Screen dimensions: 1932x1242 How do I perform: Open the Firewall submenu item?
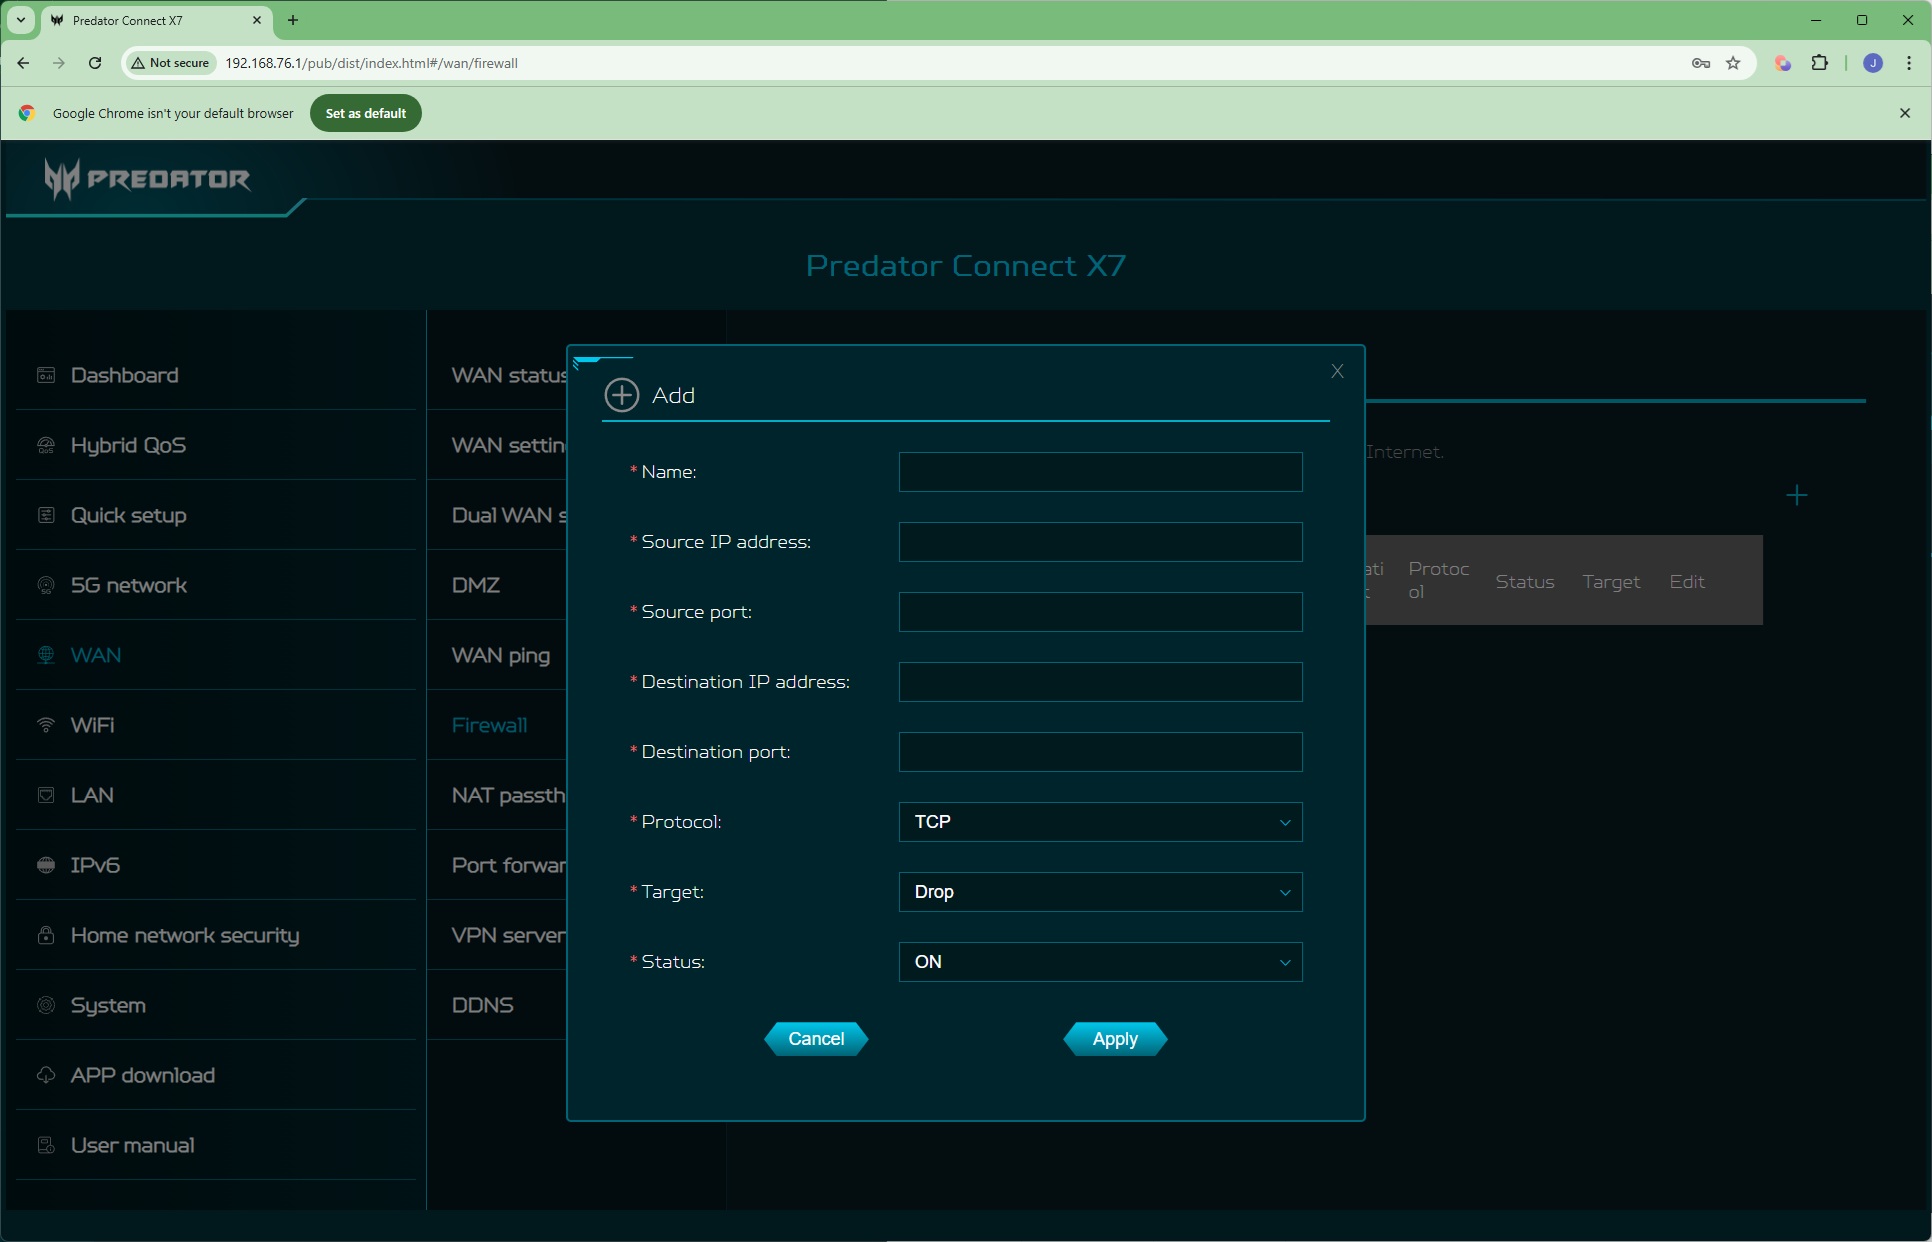(489, 725)
